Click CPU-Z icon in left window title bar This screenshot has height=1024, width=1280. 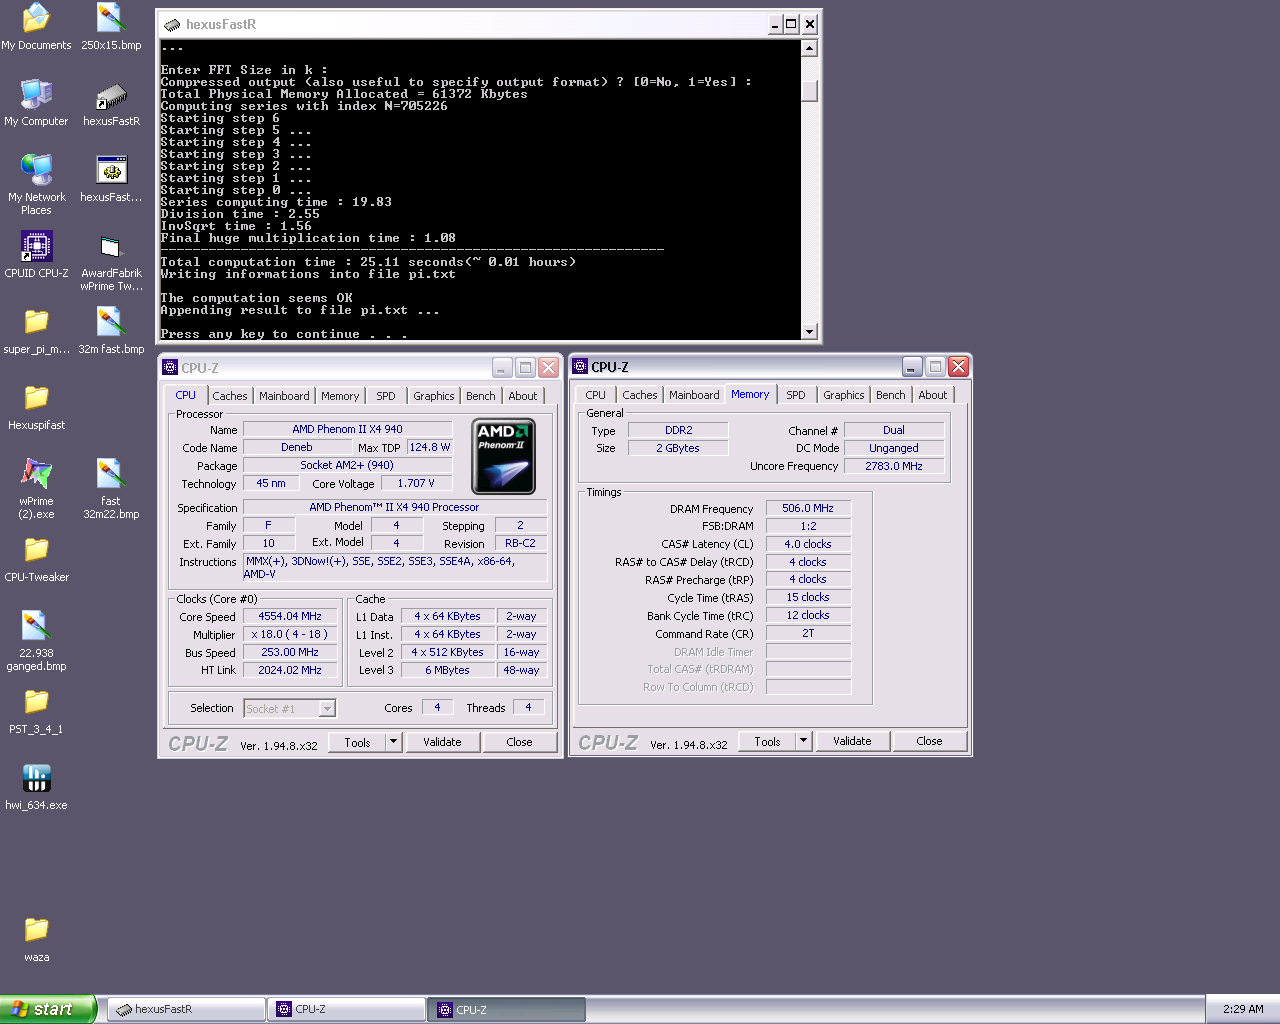click(x=170, y=367)
